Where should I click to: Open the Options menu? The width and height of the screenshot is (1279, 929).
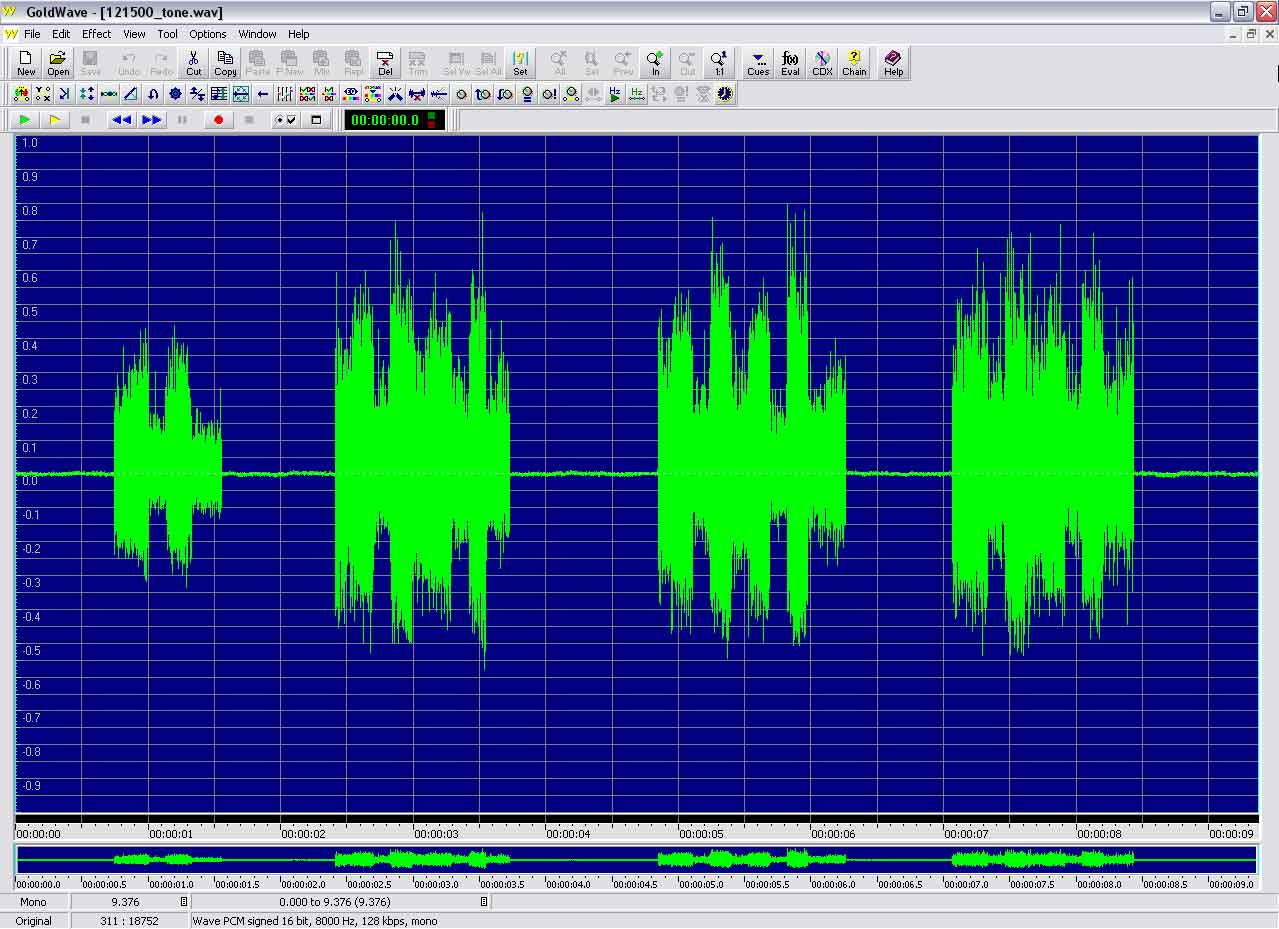click(208, 34)
